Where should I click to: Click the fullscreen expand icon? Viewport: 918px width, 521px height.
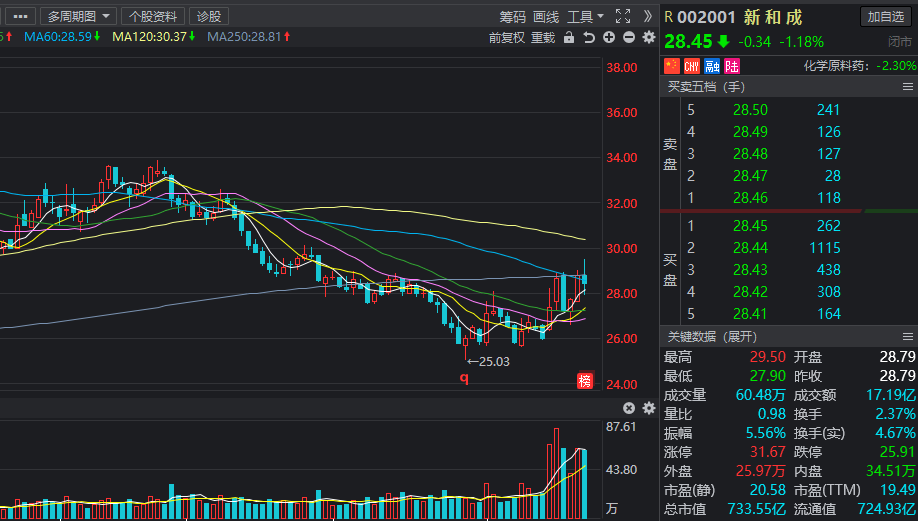point(623,16)
